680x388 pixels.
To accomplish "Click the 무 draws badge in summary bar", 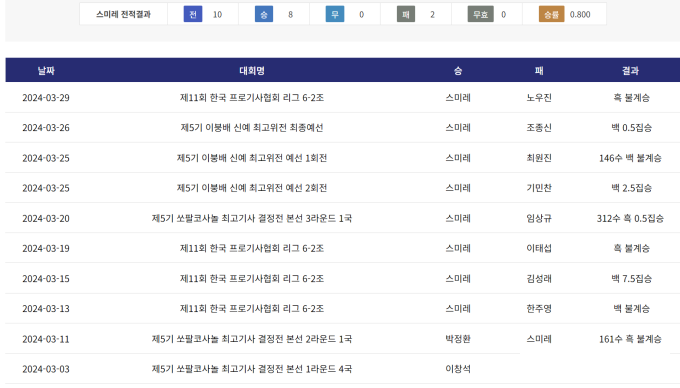I will [335, 14].
